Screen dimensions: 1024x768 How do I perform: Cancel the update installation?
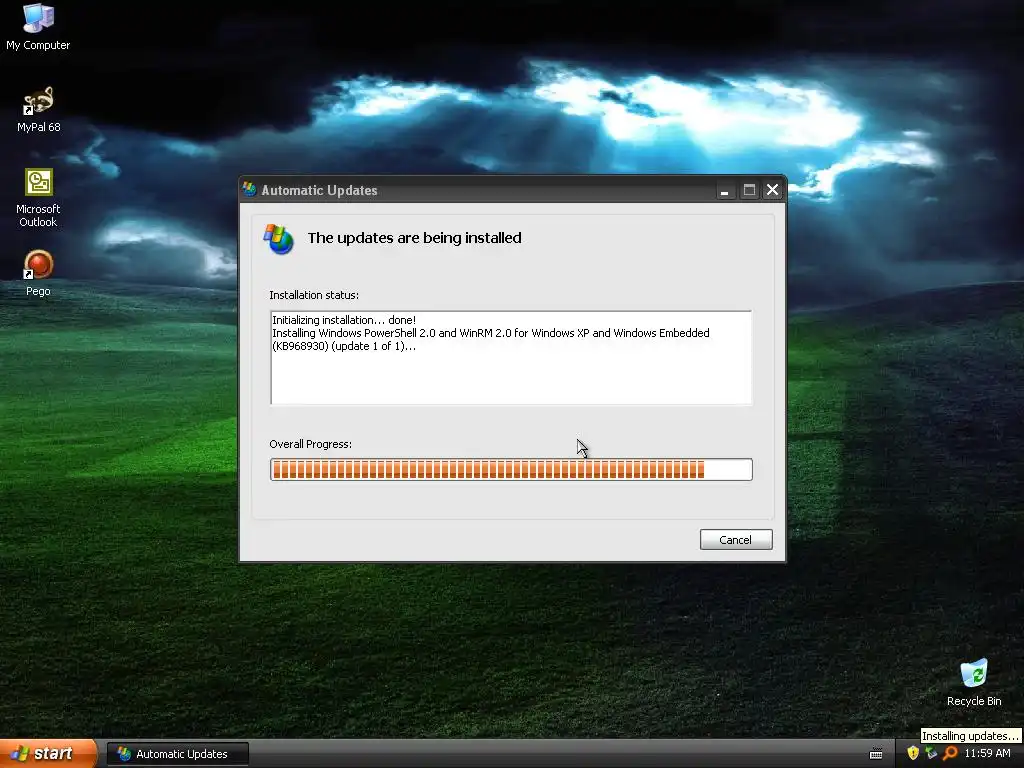tap(736, 539)
